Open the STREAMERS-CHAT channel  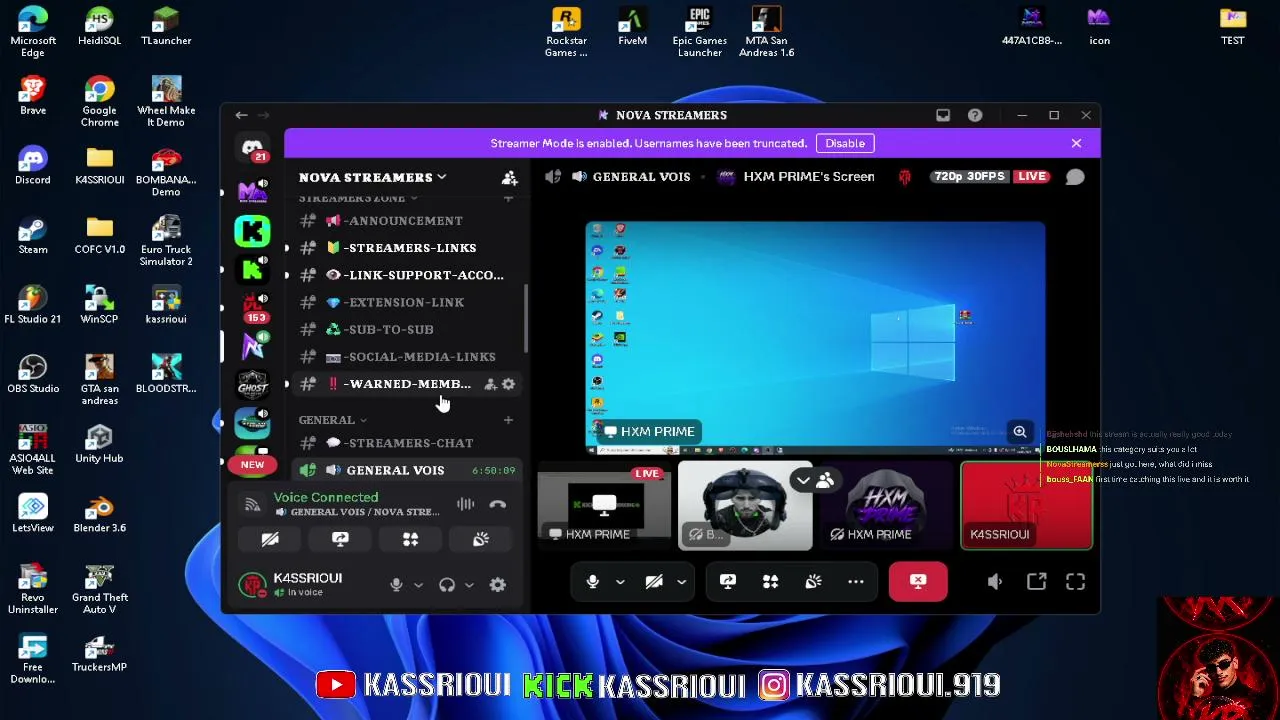click(406, 443)
